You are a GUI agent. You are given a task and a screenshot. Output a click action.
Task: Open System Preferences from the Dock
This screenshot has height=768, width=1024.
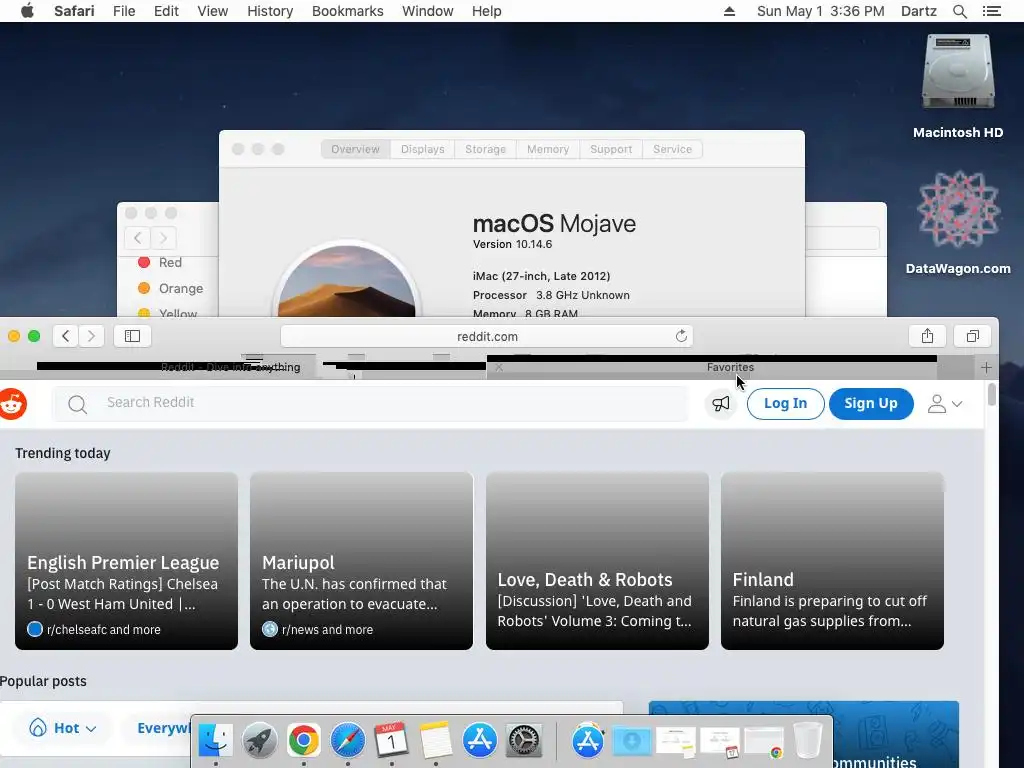point(524,740)
